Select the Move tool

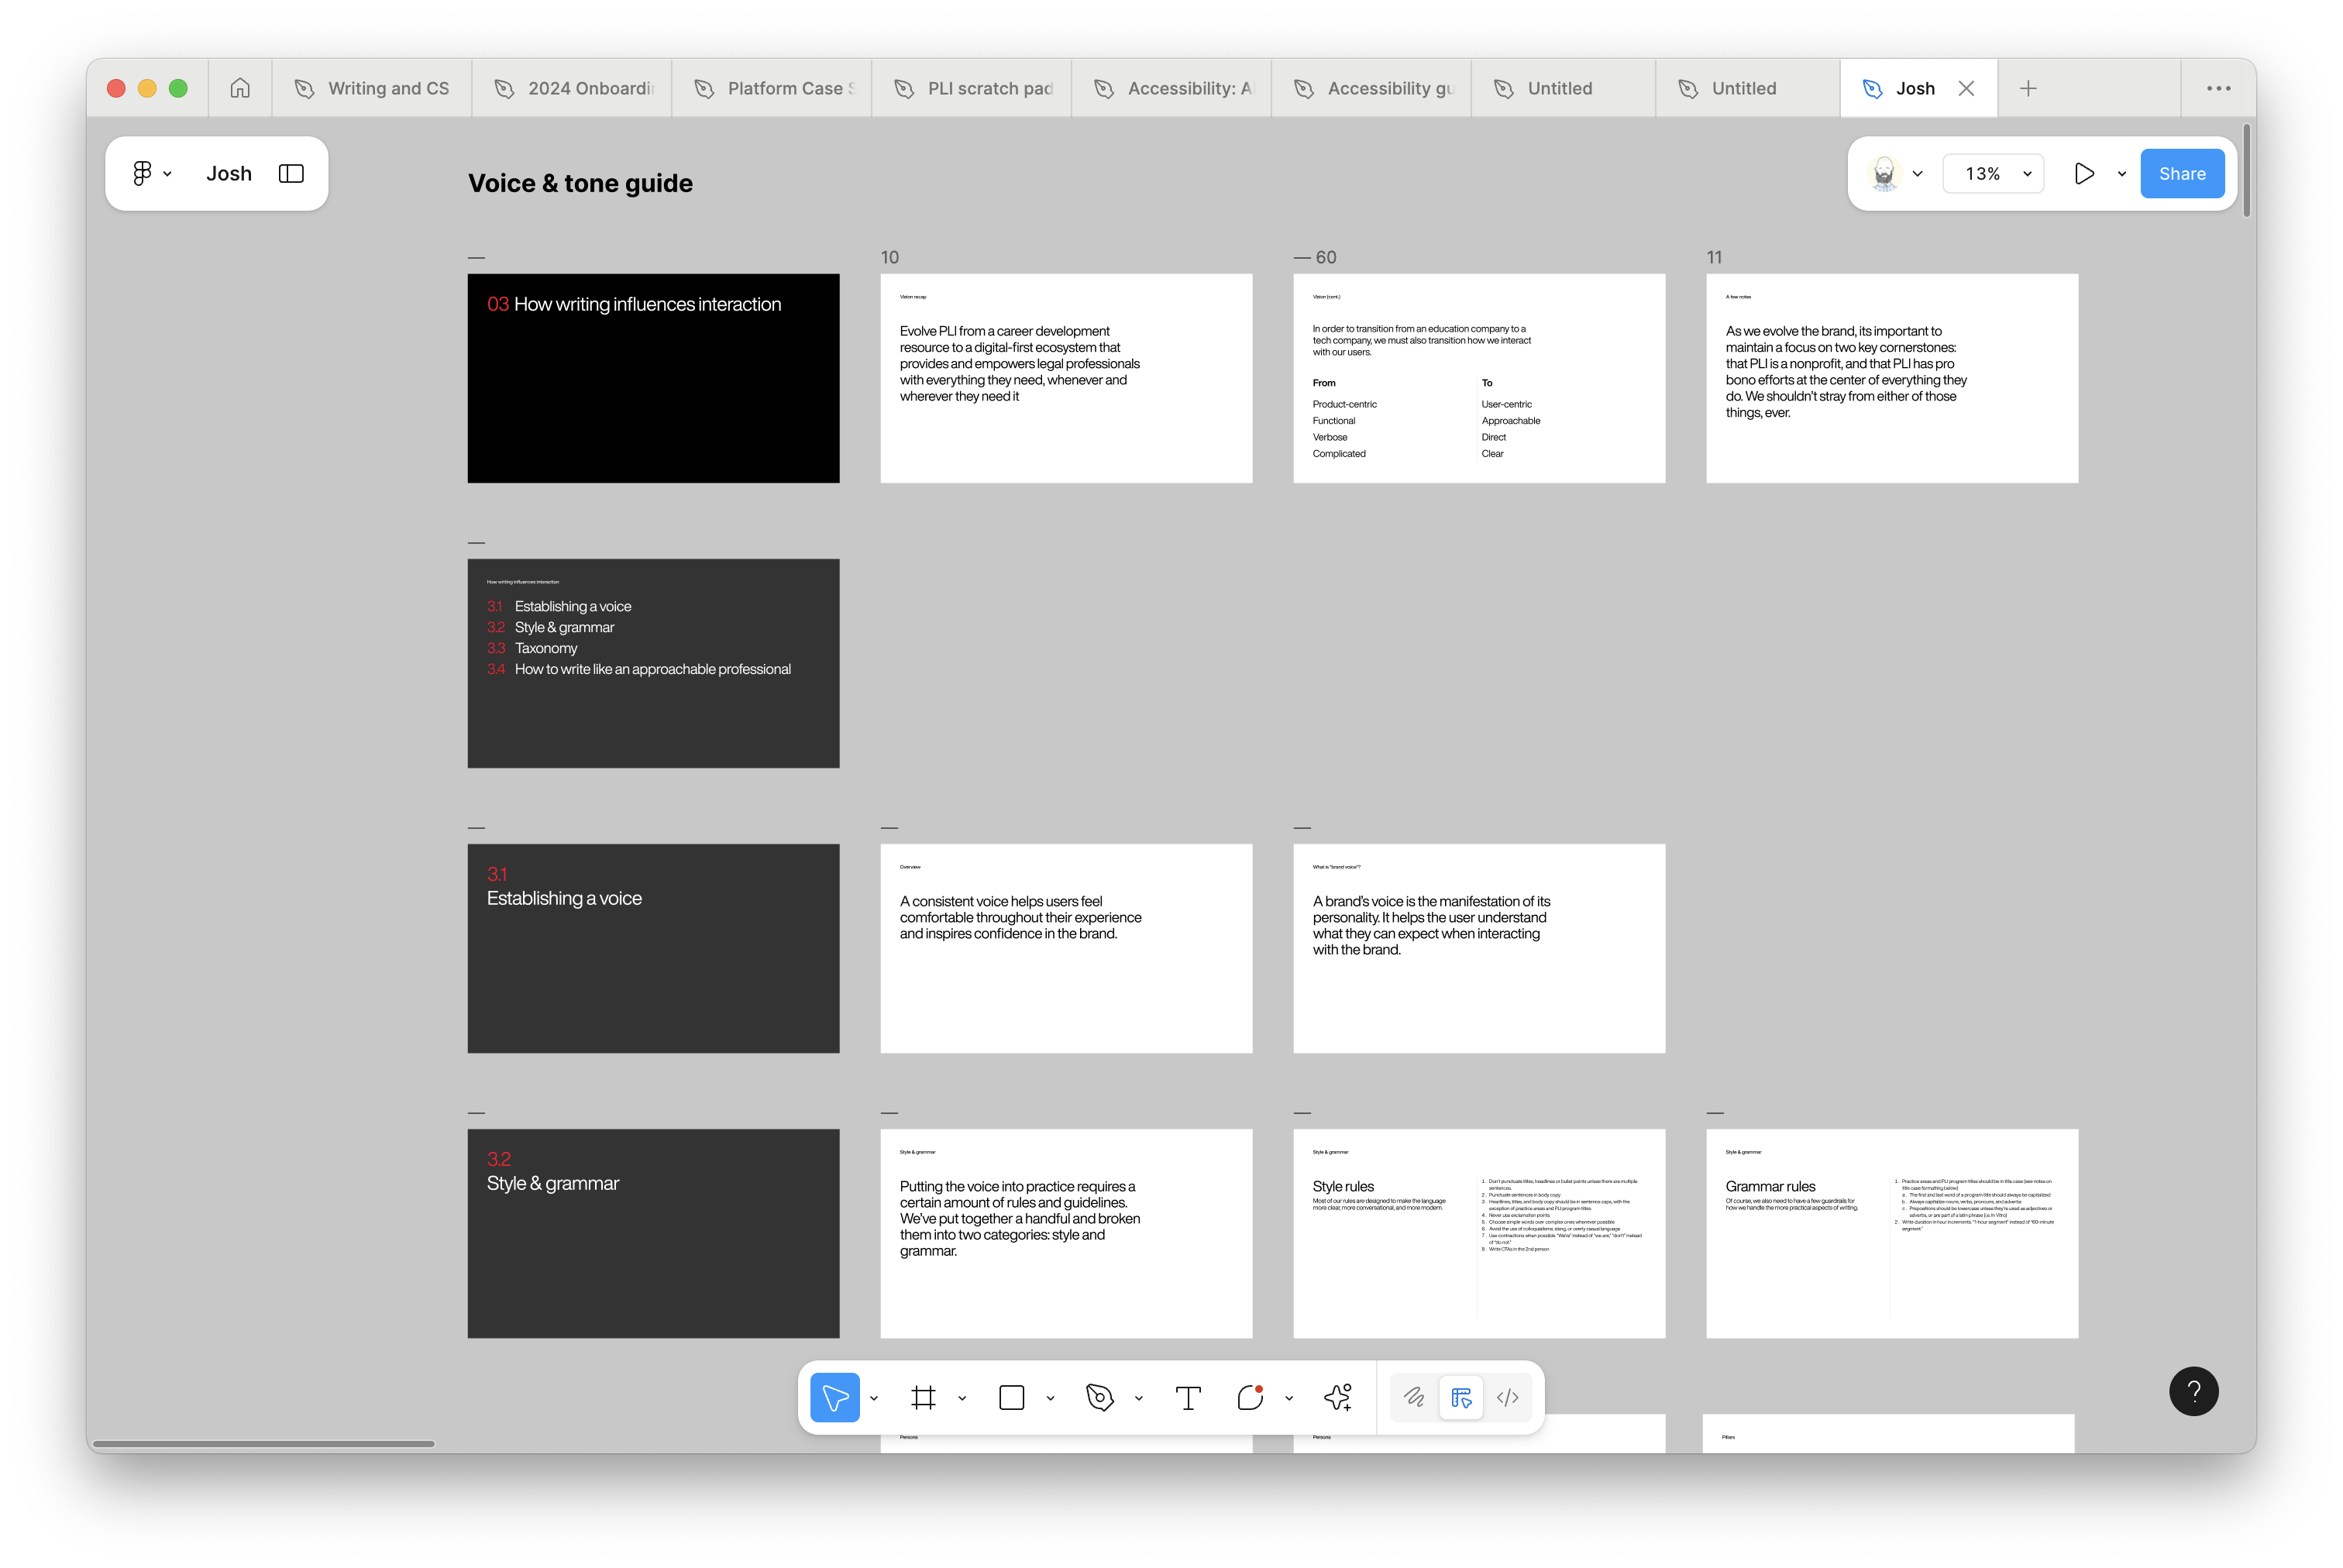(834, 1397)
